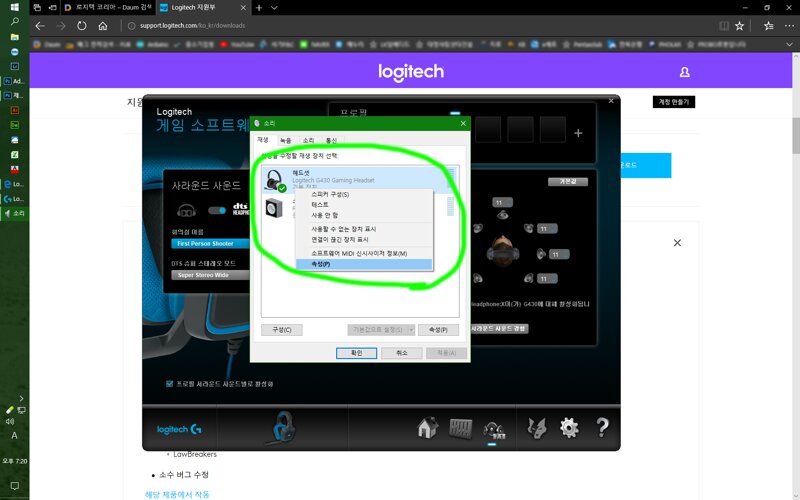The image size is (800, 500).
Task: Expand the browser tab list chevron
Action: tap(274, 8)
